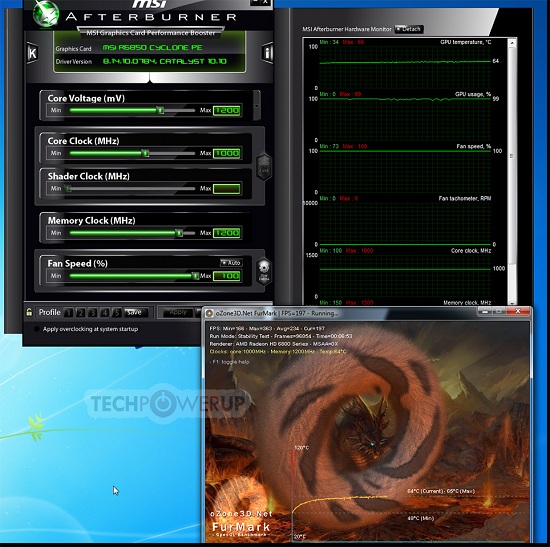Select profile slot 3
550x547 pixels.
(x=93, y=312)
